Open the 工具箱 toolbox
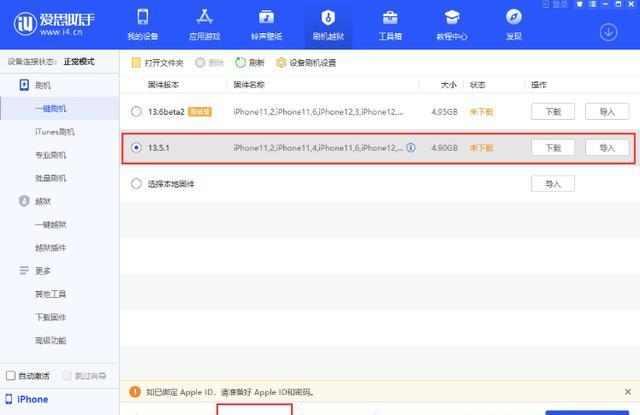 pos(390,24)
